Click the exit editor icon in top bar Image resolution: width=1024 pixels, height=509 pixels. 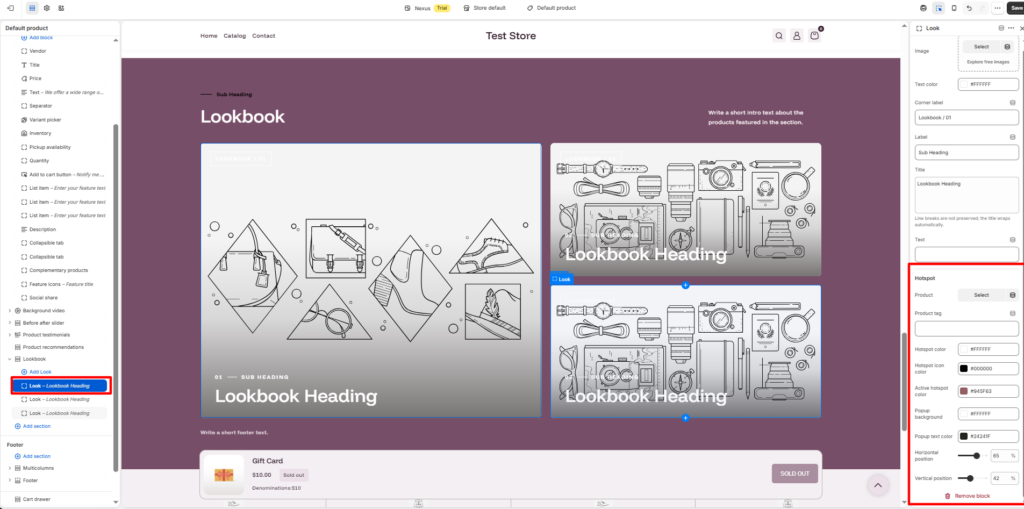(x=10, y=8)
